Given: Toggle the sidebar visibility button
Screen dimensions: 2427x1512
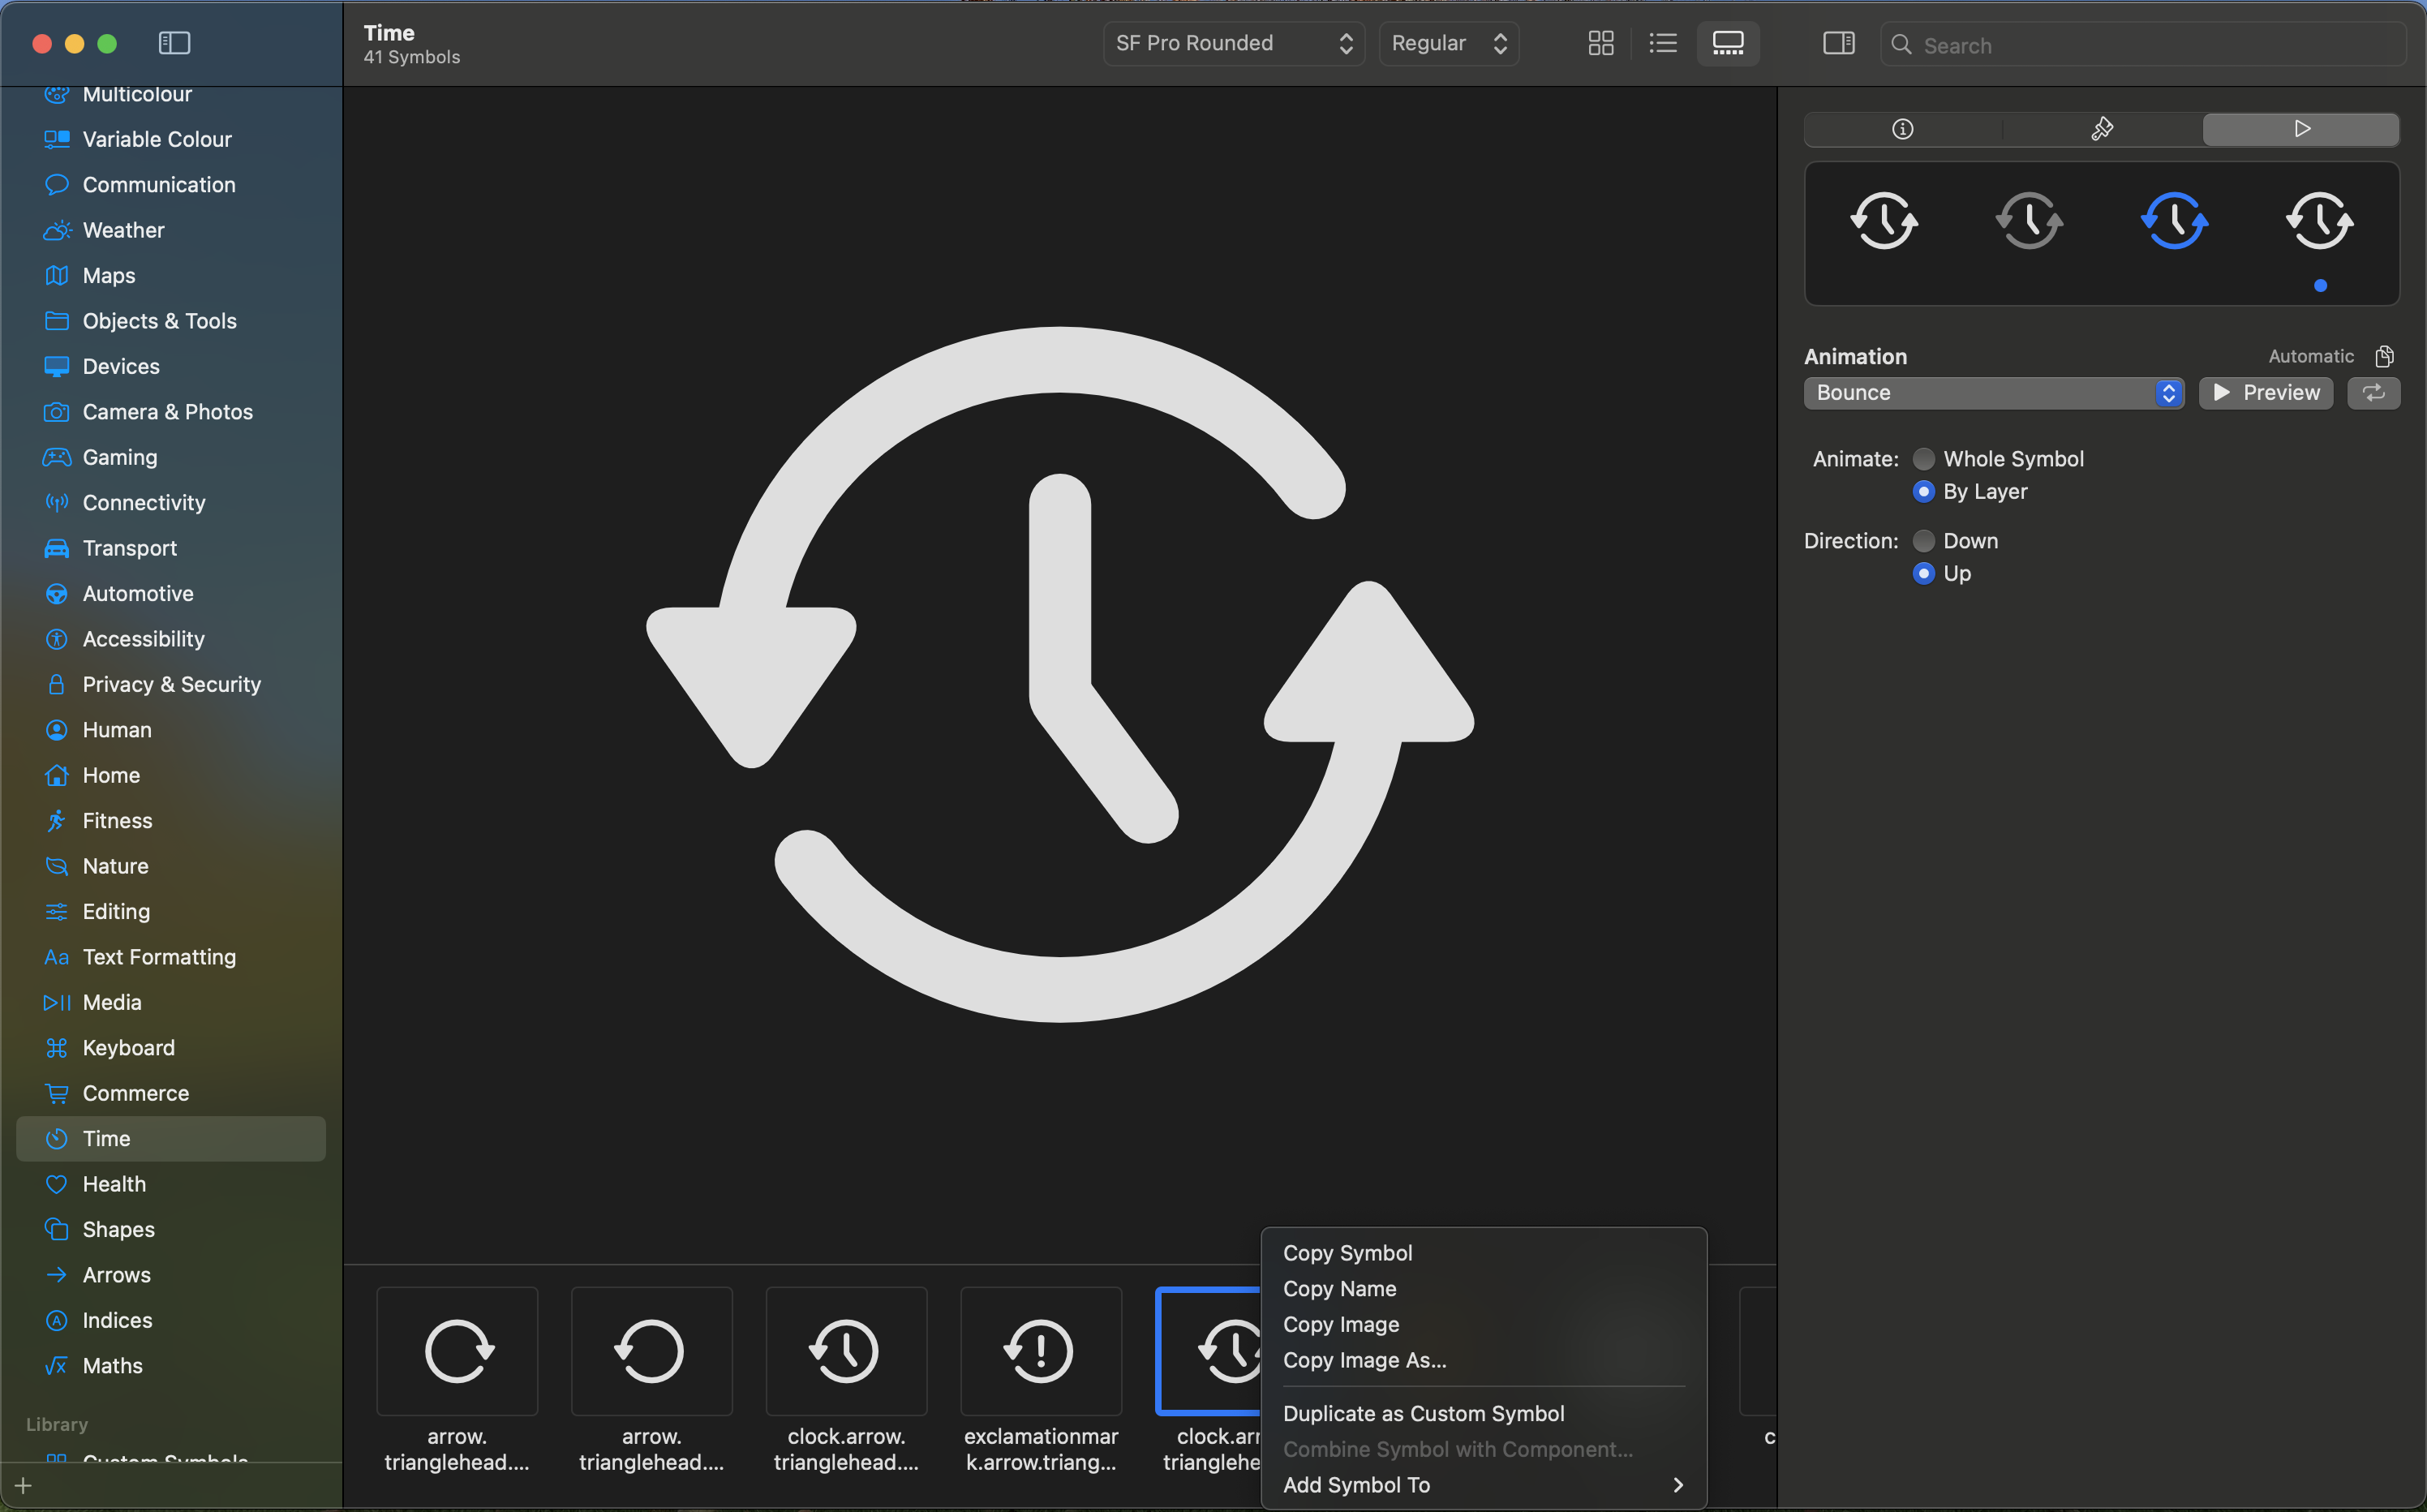Looking at the screenshot, I should click(174, 43).
